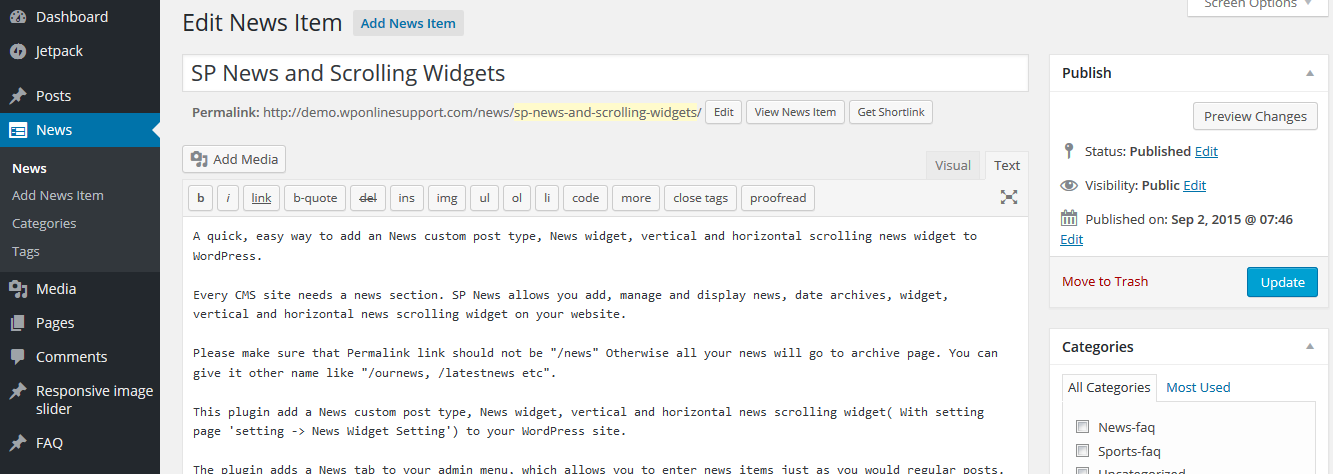Click the code quicktag button
This screenshot has width=1333, height=474.
pyautogui.click(x=586, y=198)
